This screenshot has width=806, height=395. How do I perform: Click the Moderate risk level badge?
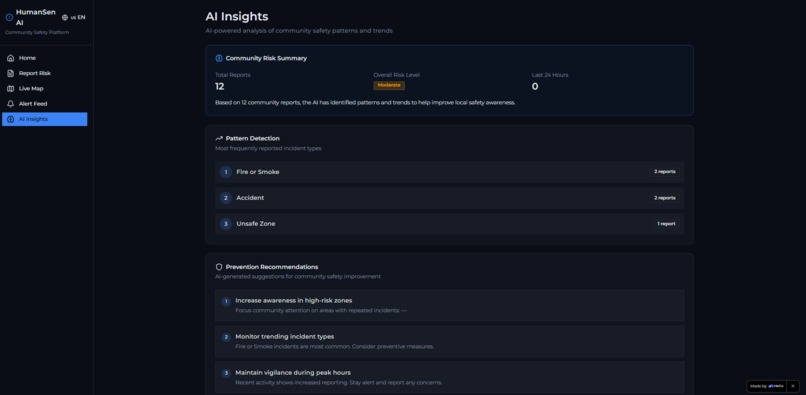tap(389, 85)
